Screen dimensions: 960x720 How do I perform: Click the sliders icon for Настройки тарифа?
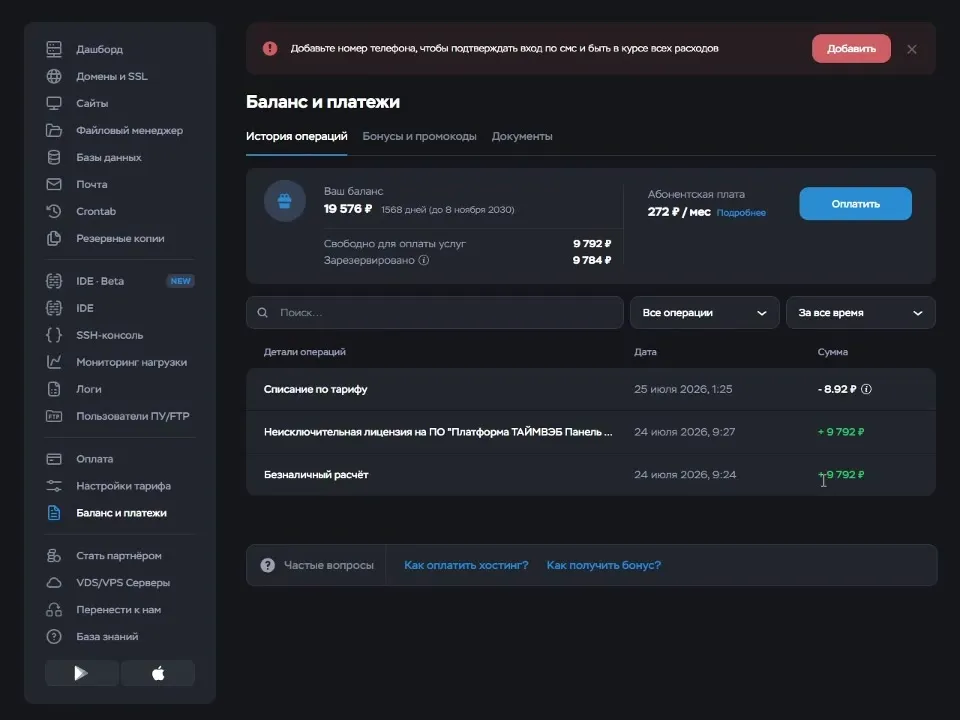54,486
